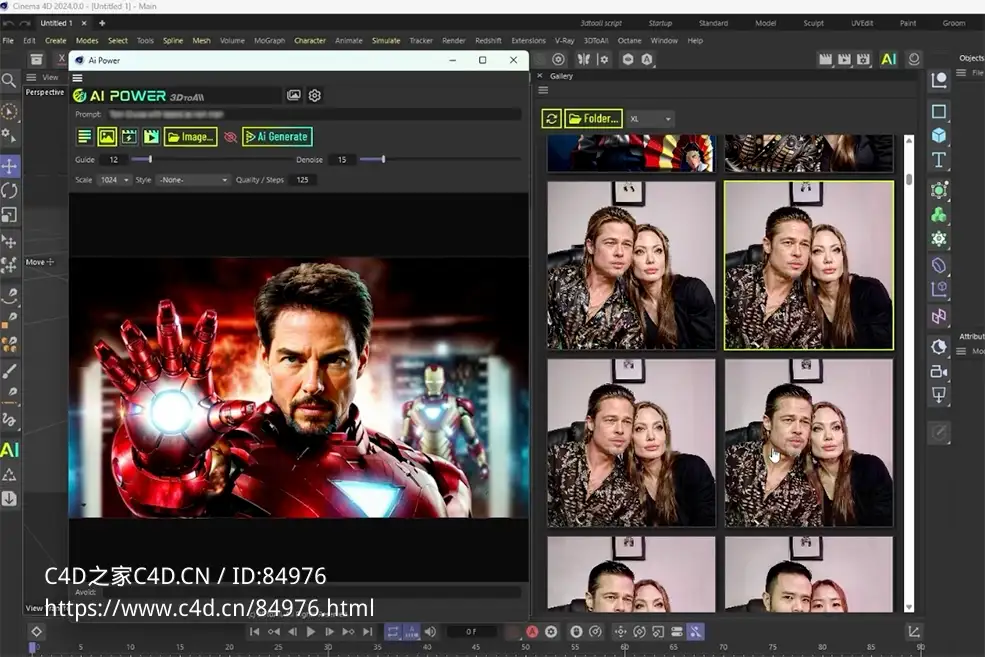Toggle the highlighted rightmost key option button
The width and height of the screenshot is (985, 657).
click(695, 632)
